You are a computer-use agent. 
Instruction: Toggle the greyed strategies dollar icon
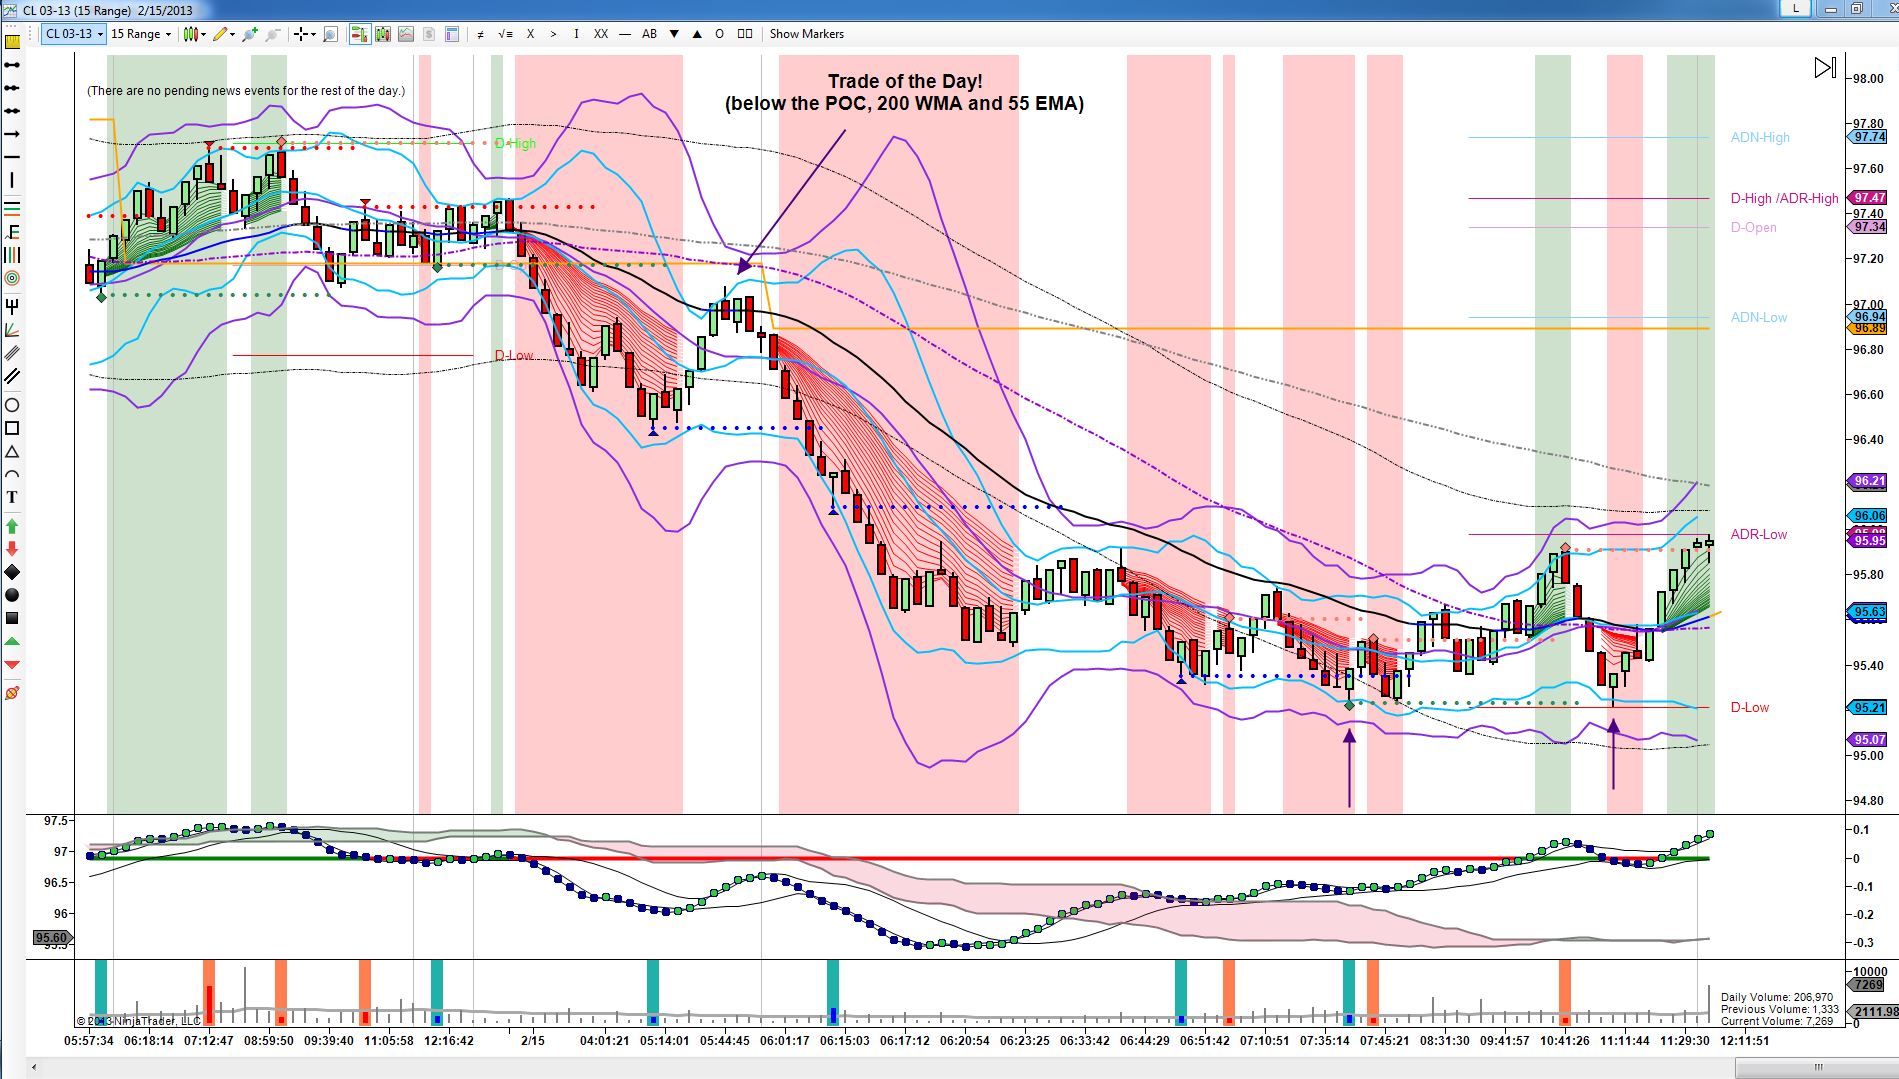[x=429, y=34]
